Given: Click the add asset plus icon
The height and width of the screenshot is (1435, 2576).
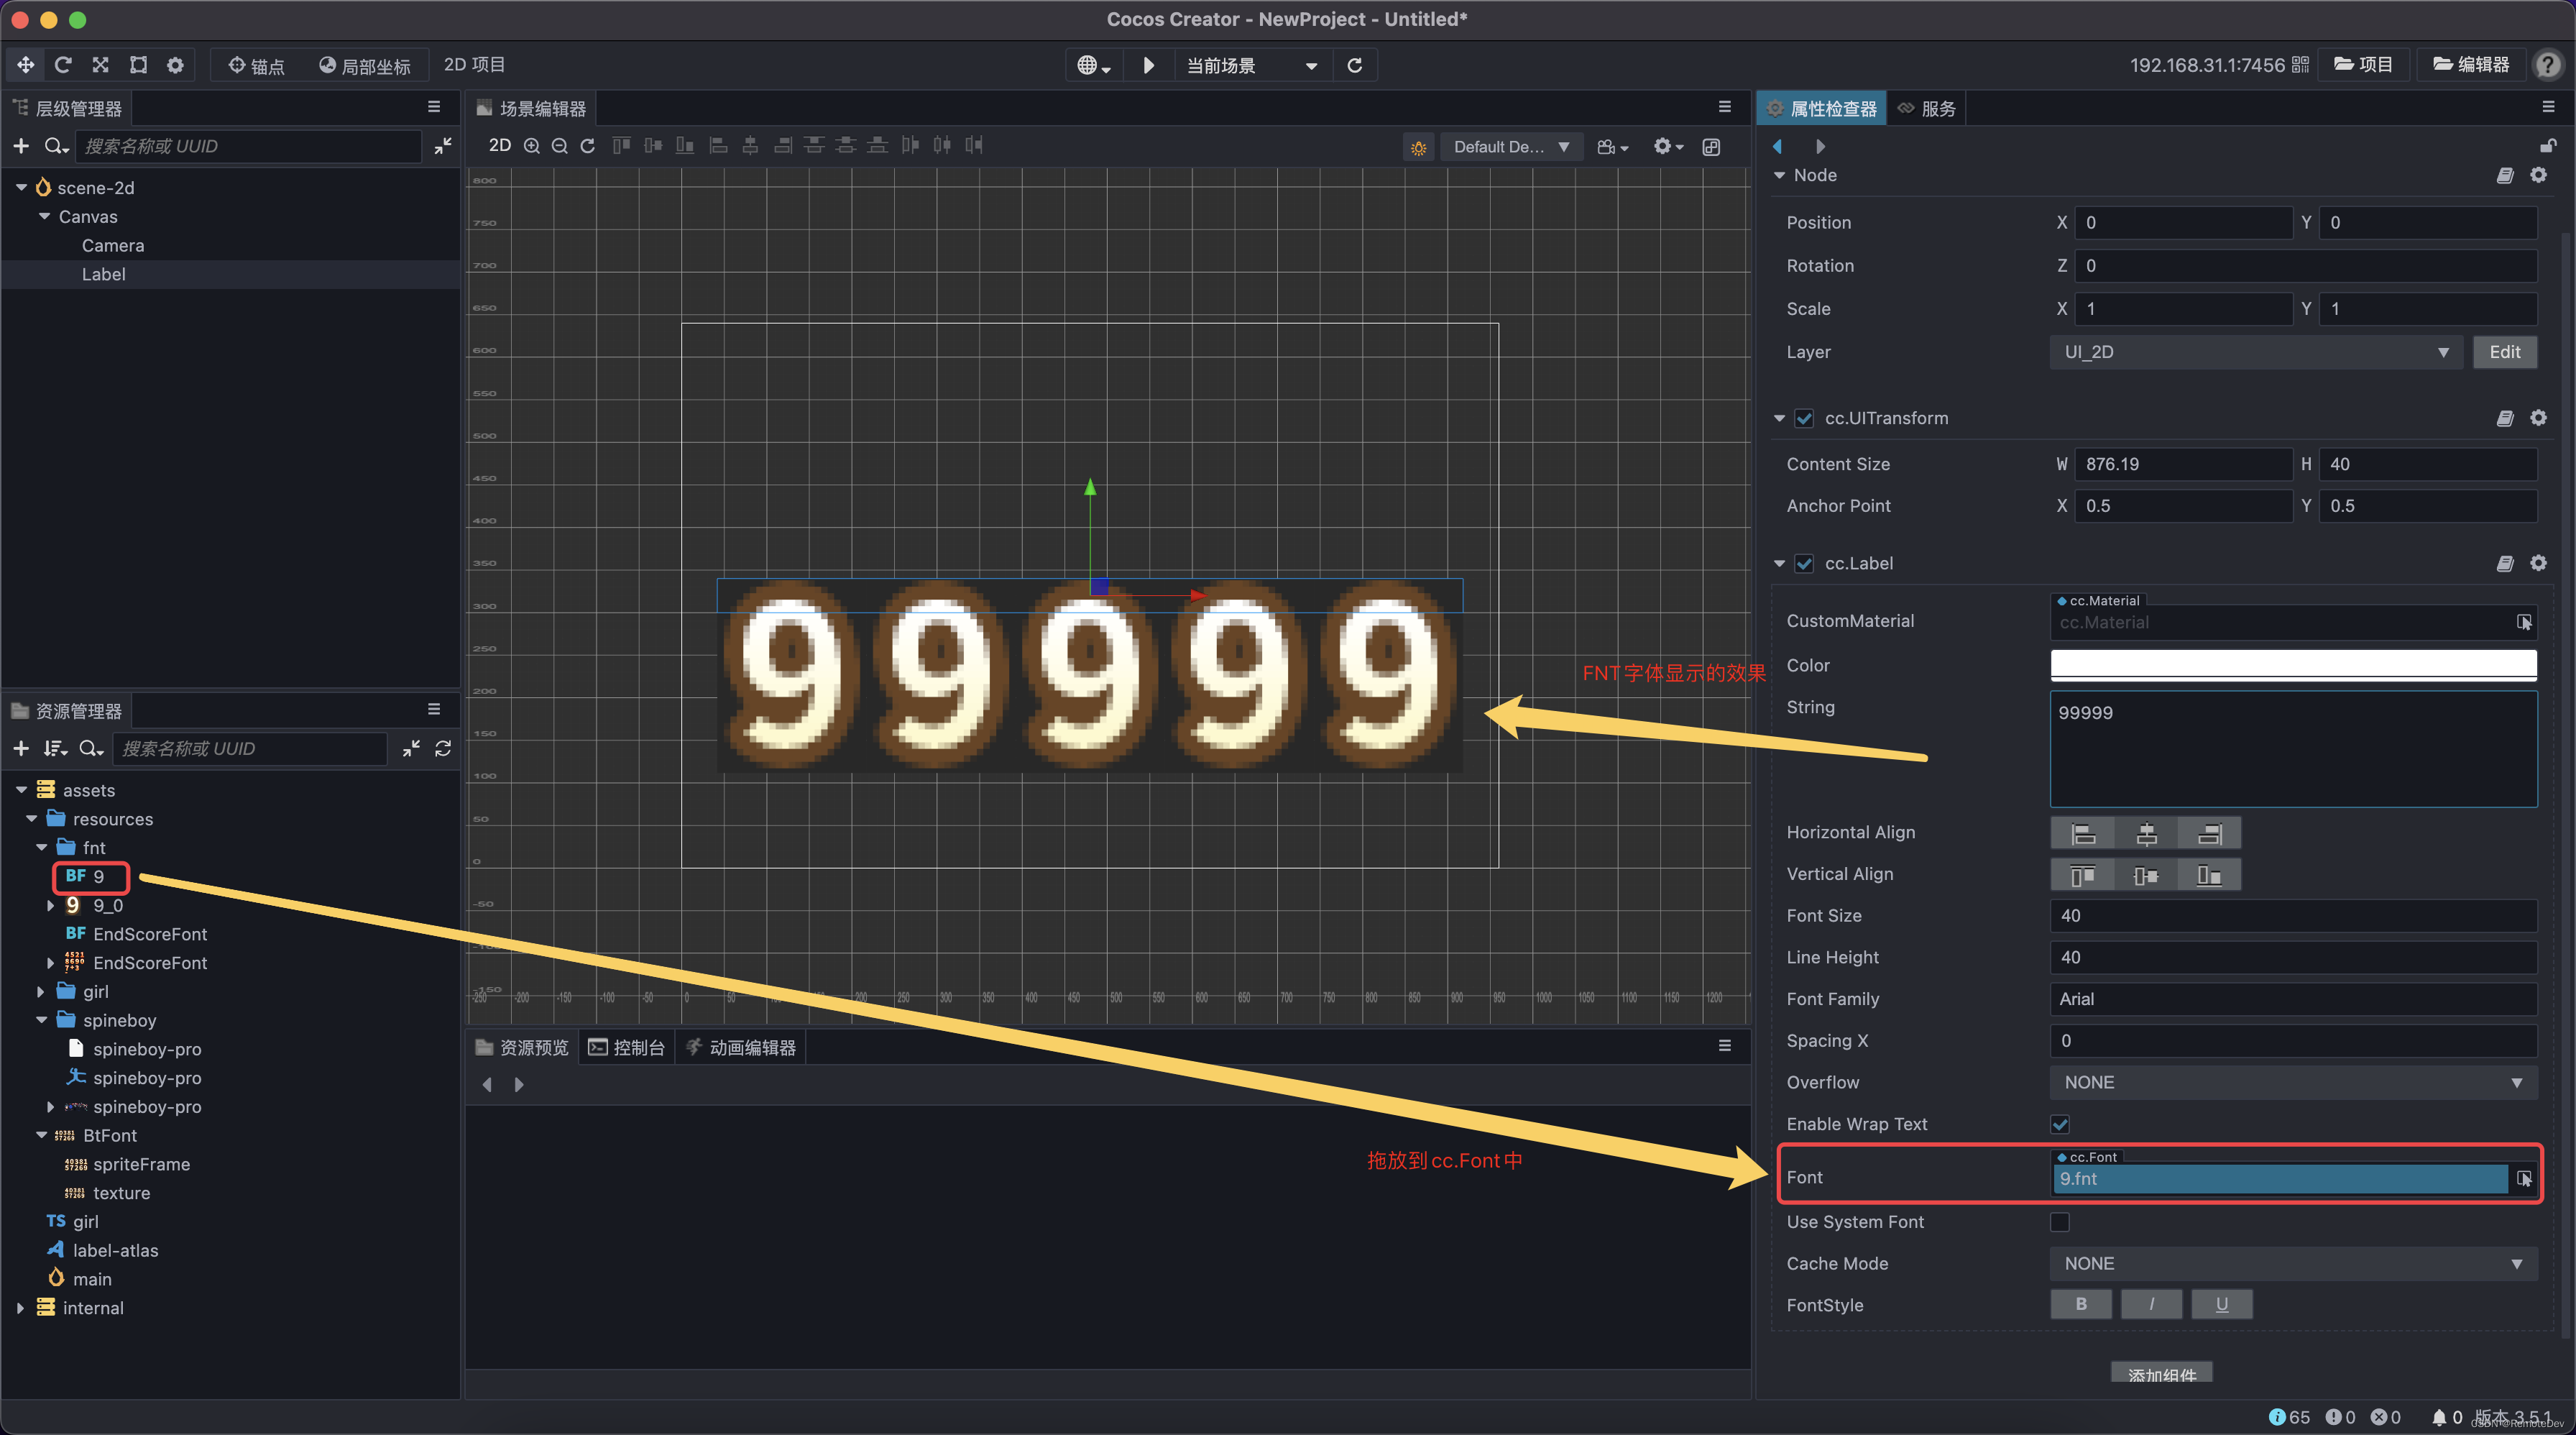Looking at the screenshot, I should click(20, 748).
